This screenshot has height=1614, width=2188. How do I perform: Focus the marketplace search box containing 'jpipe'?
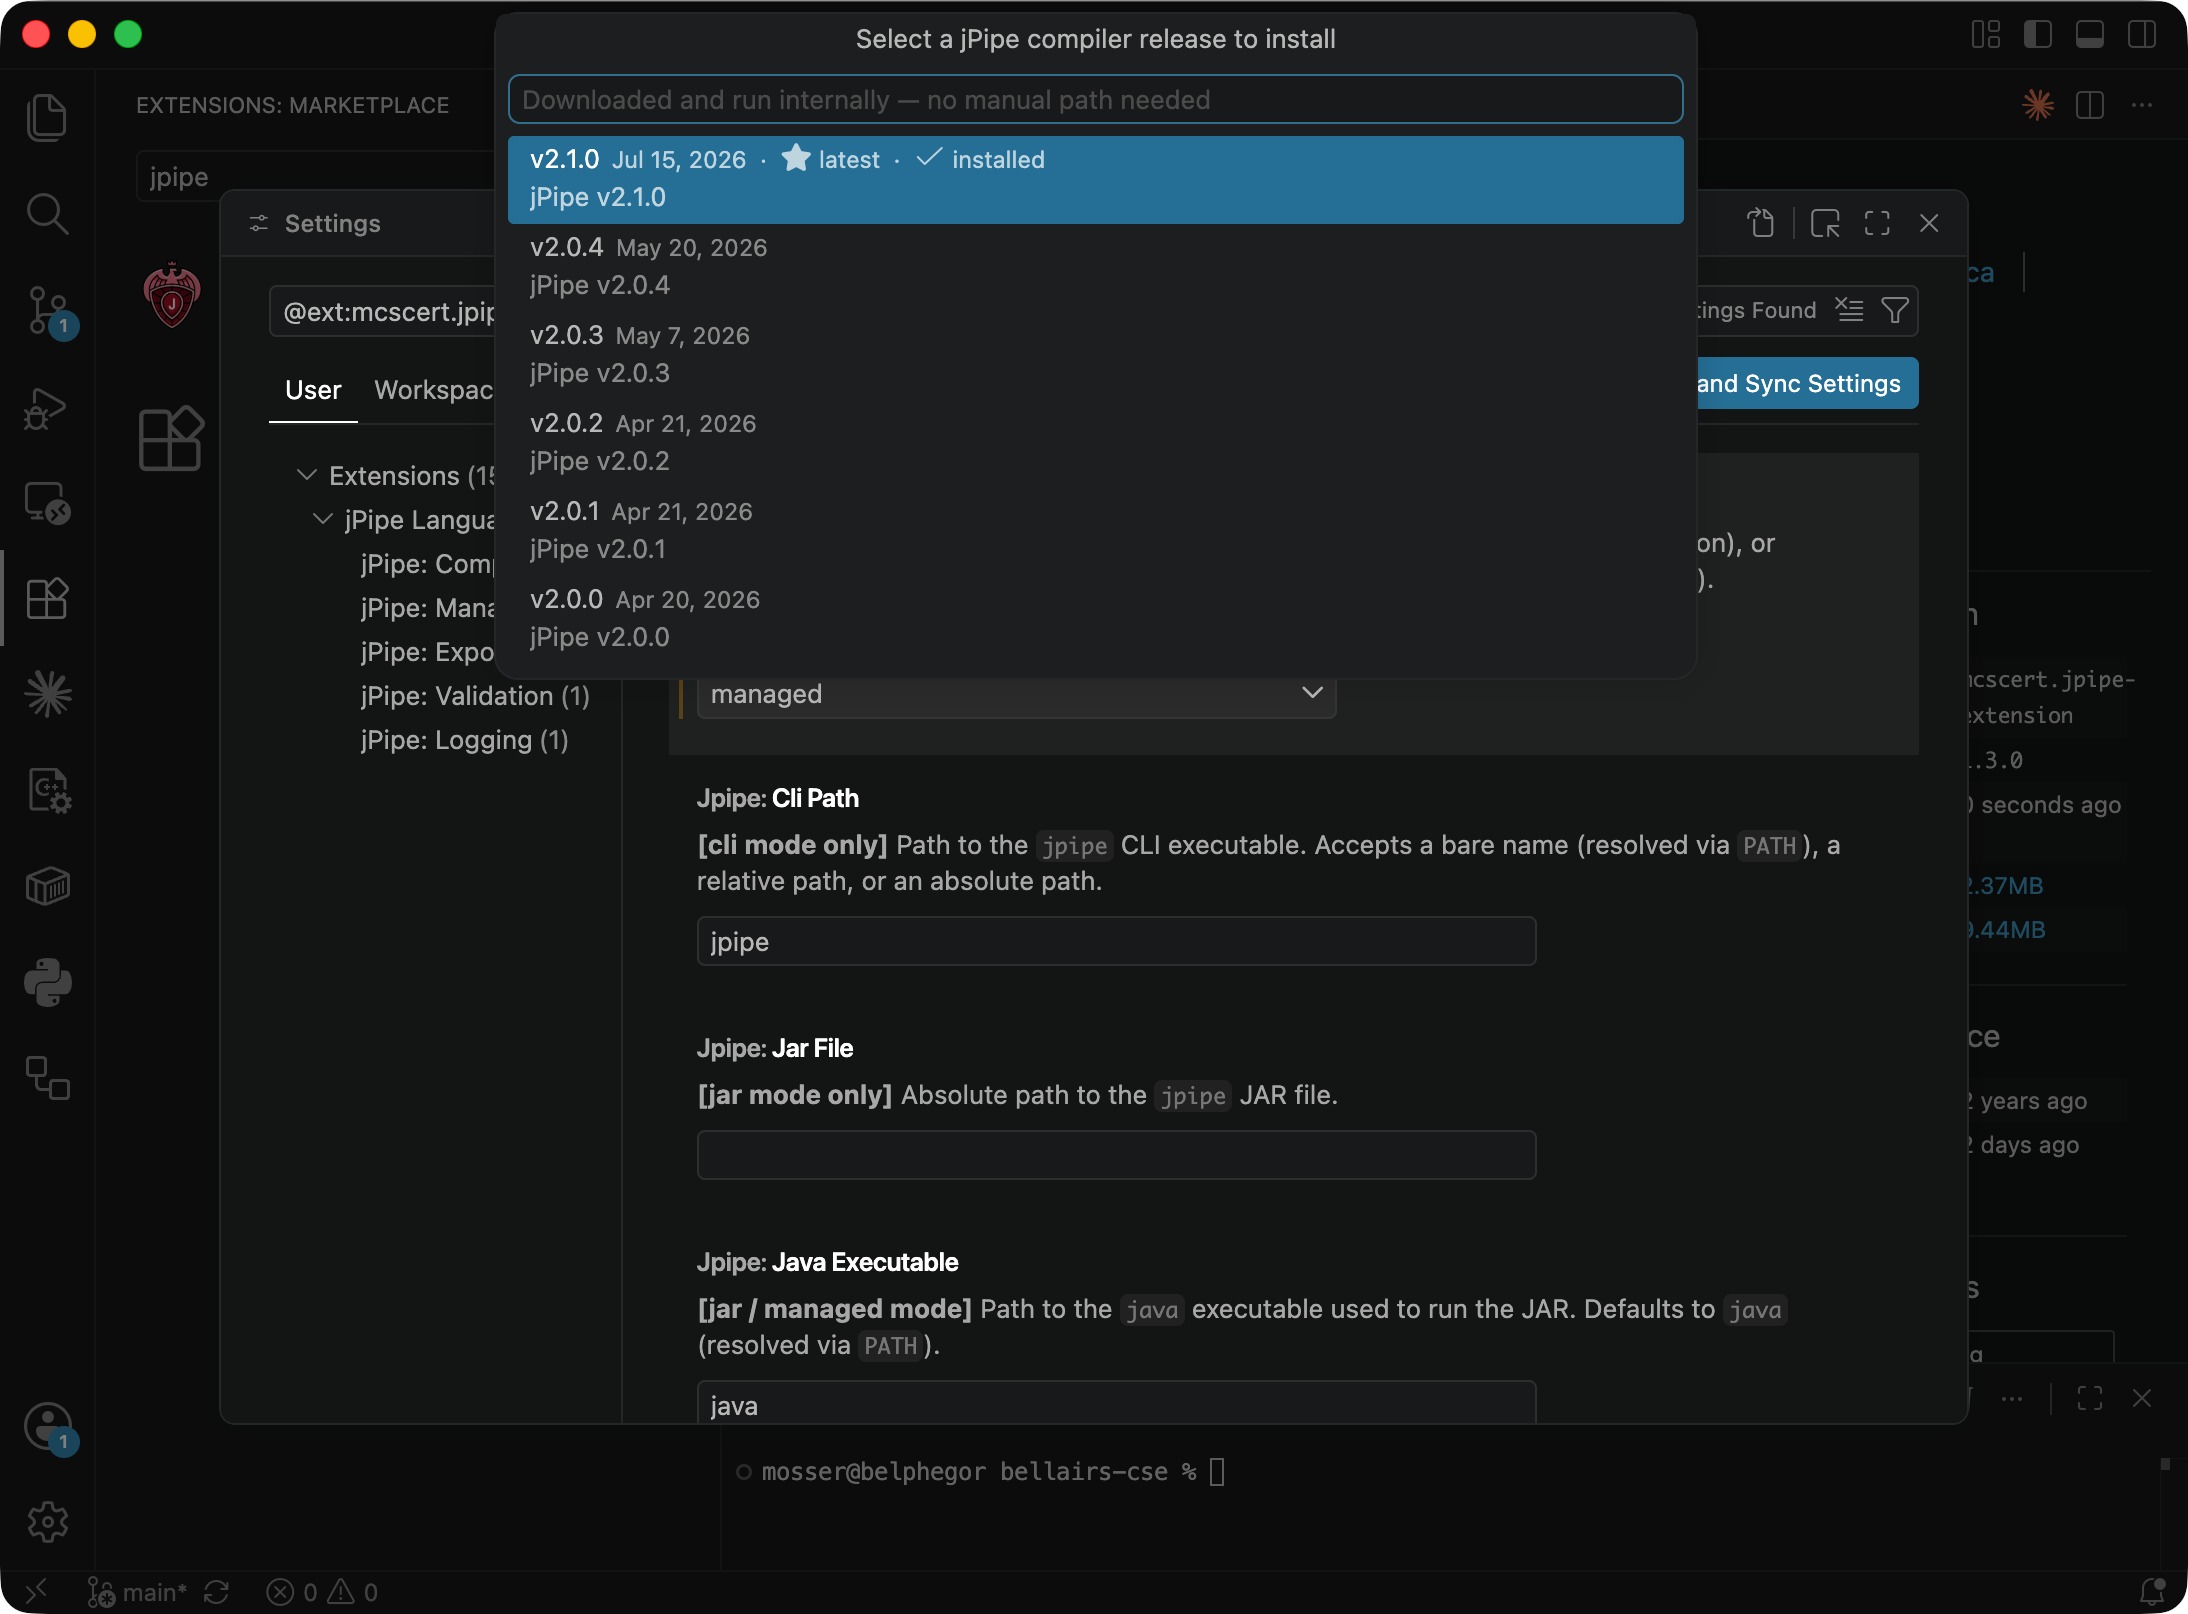[x=316, y=177]
